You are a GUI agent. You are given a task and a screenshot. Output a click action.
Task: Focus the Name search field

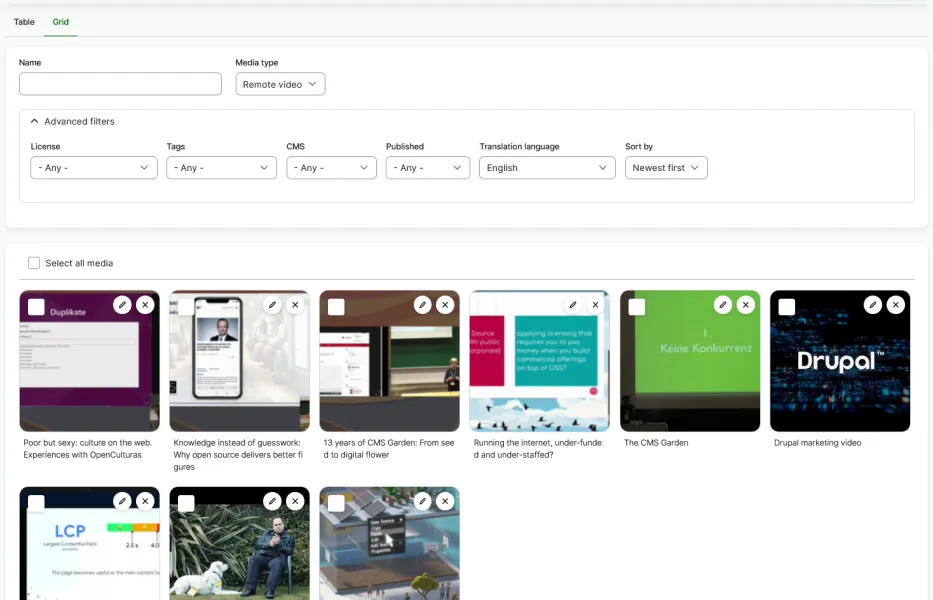120,84
